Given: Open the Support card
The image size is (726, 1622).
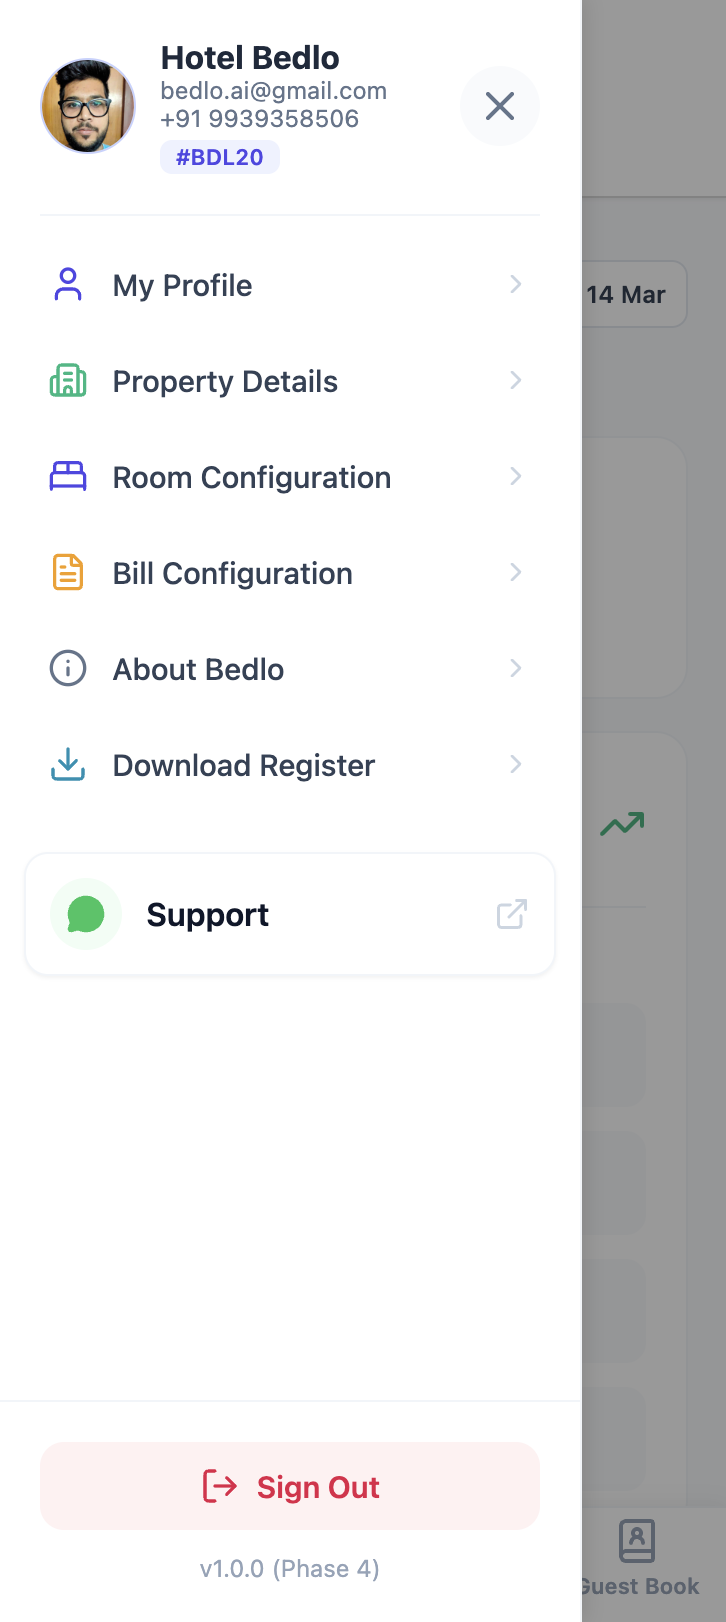Looking at the screenshot, I should click(x=290, y=914).
